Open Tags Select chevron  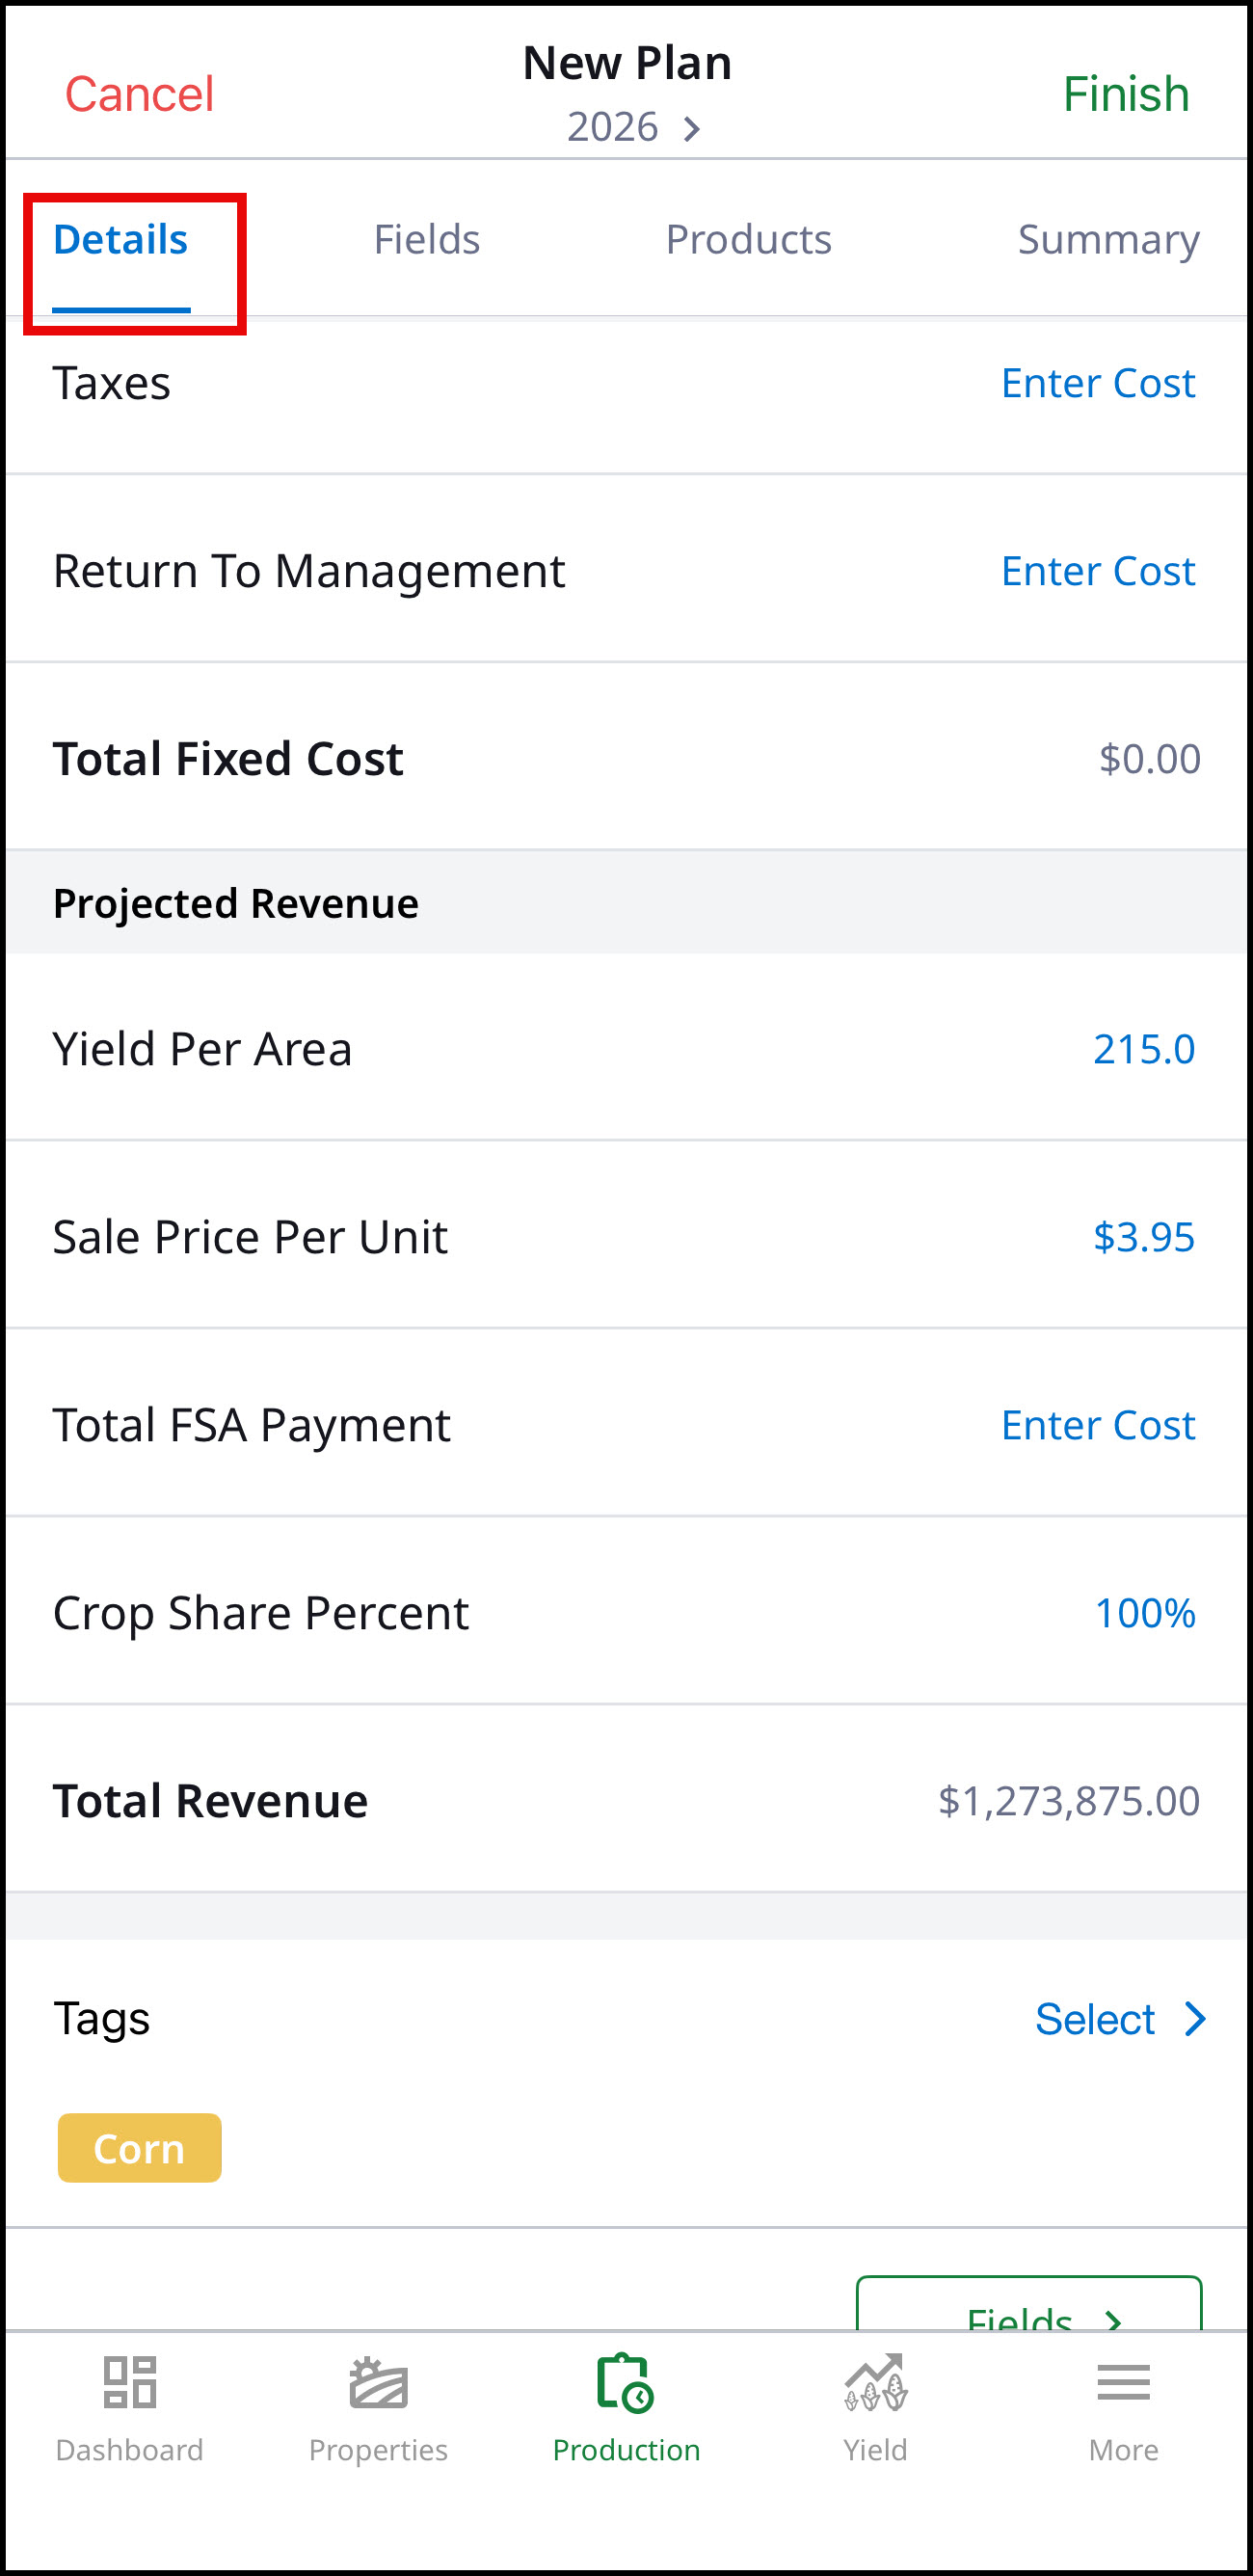(x=1194, y=2019)
